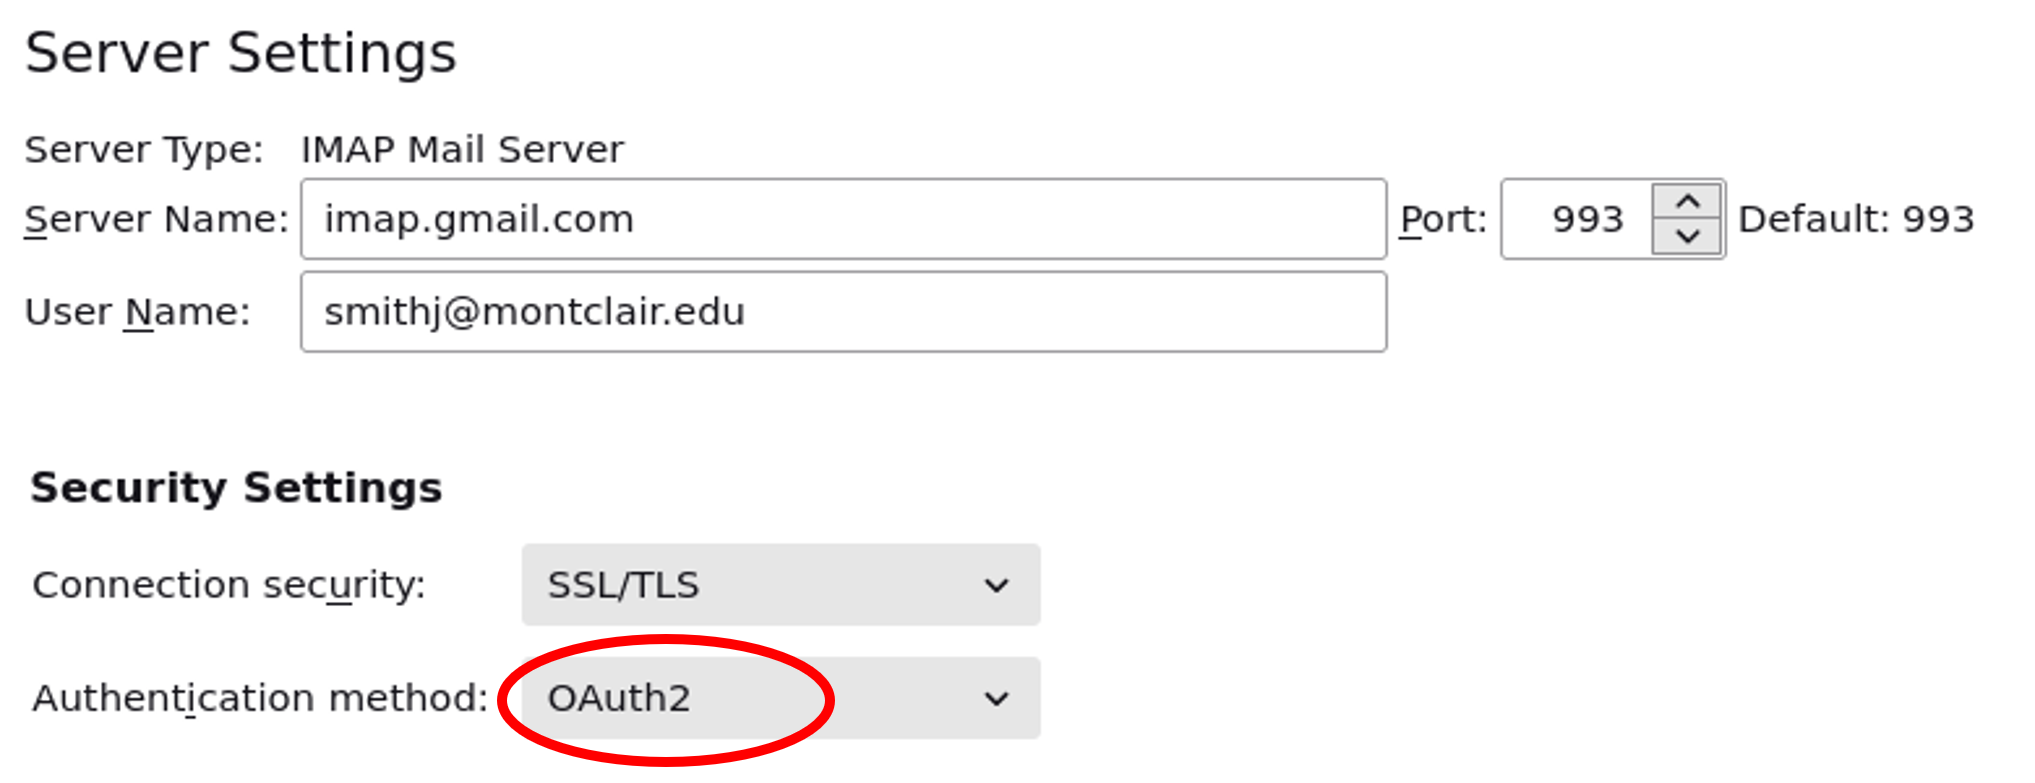Click the Server Type label
Viewport: 2035px width, 783px height.
coord(144,150)
